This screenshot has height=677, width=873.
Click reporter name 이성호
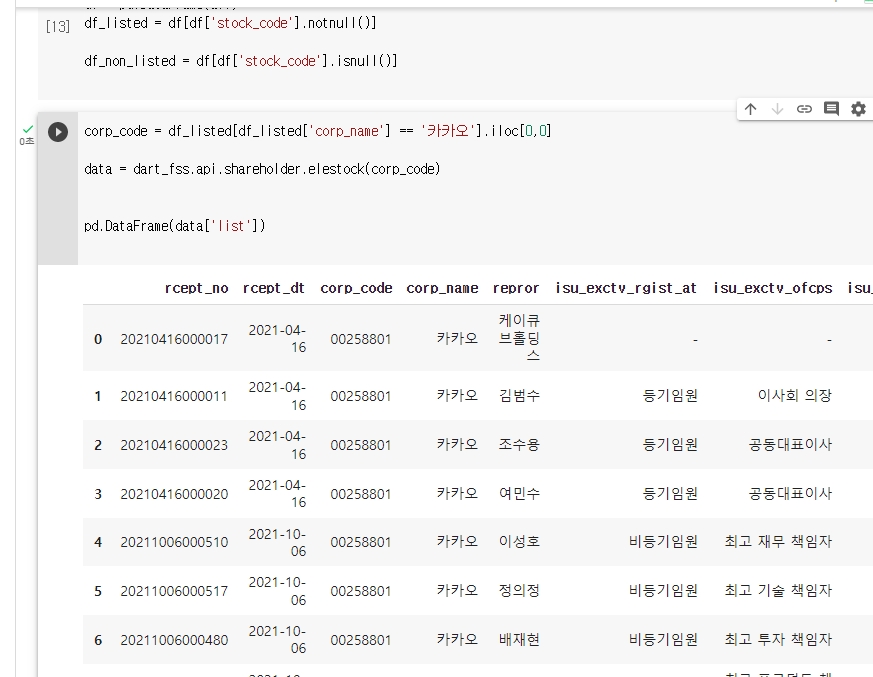coord(519,542)
